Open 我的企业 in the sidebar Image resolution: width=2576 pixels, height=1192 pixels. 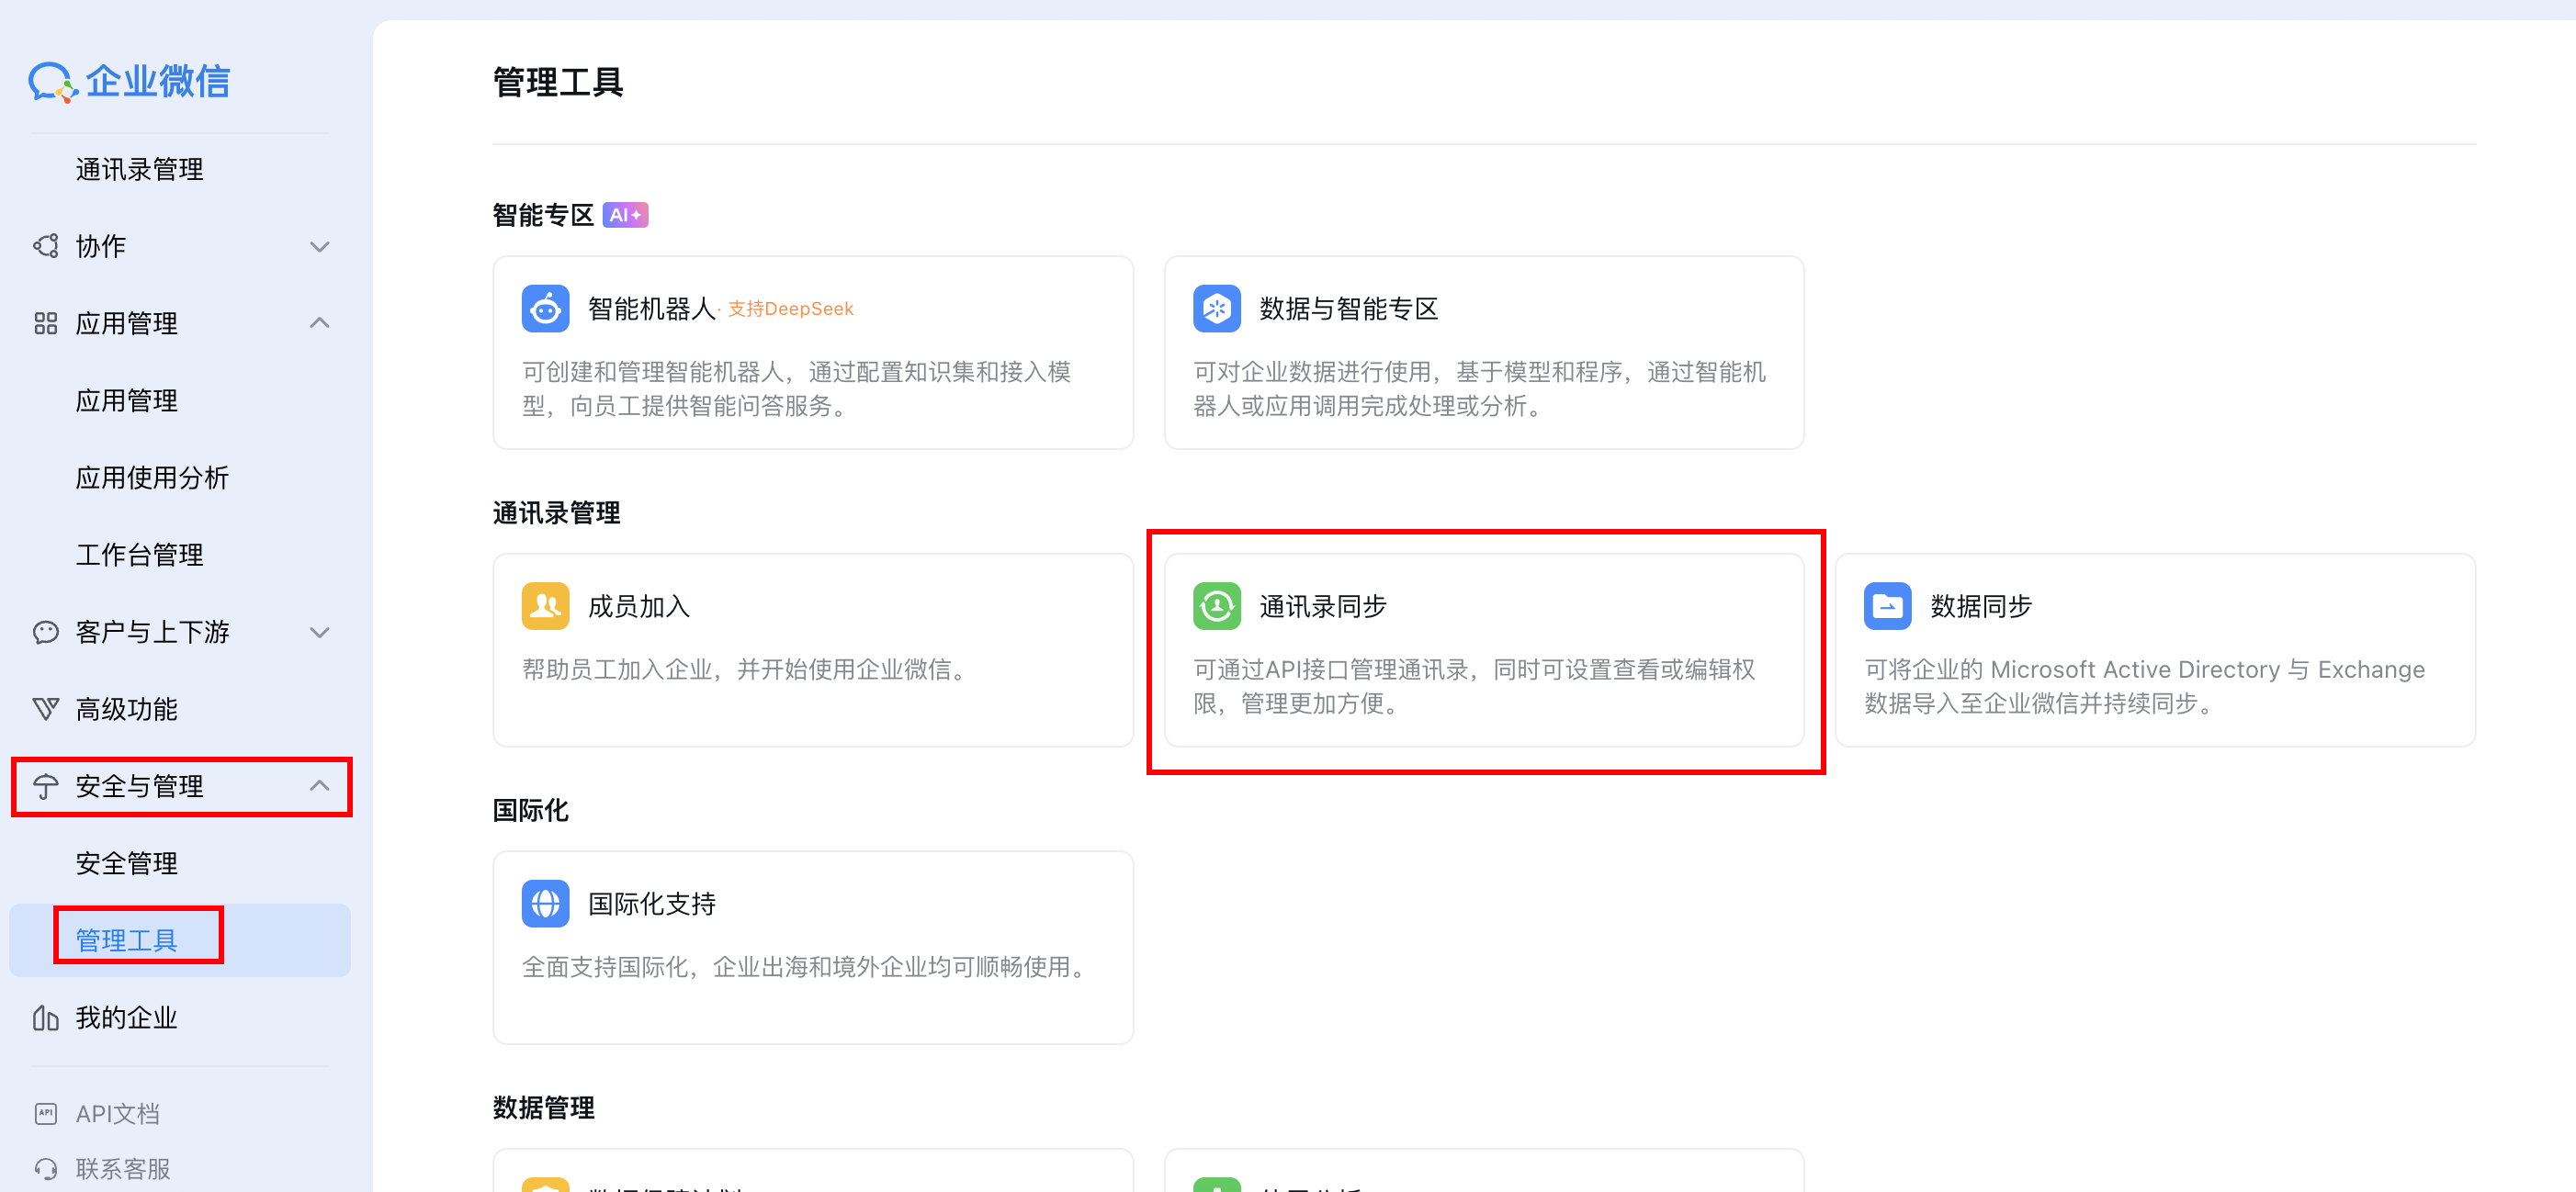(127, 1017)
